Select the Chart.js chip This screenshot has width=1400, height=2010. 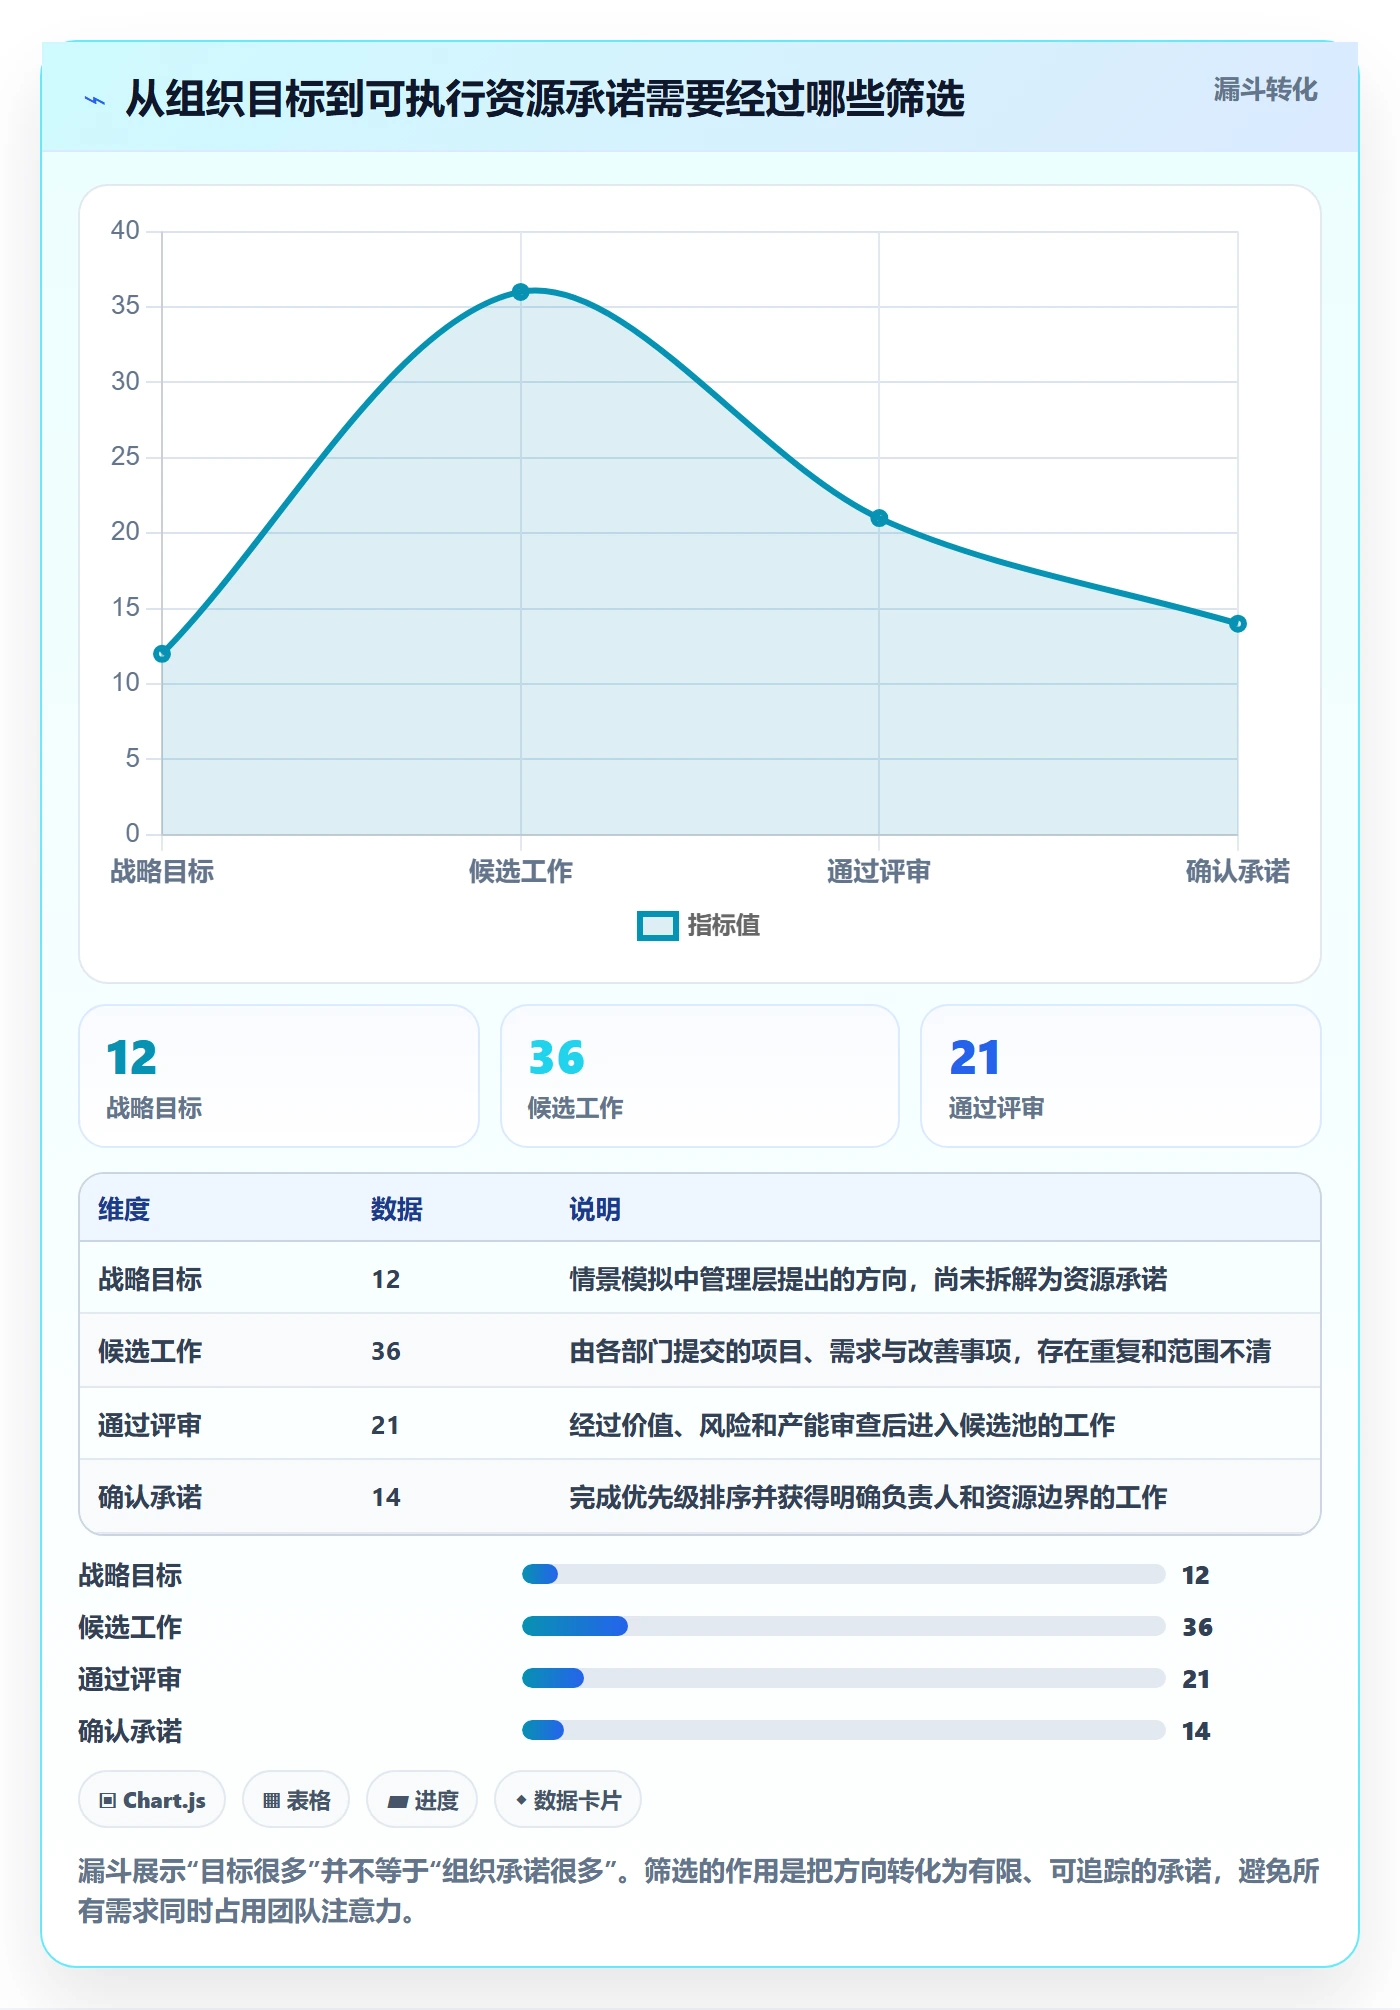152,1800
